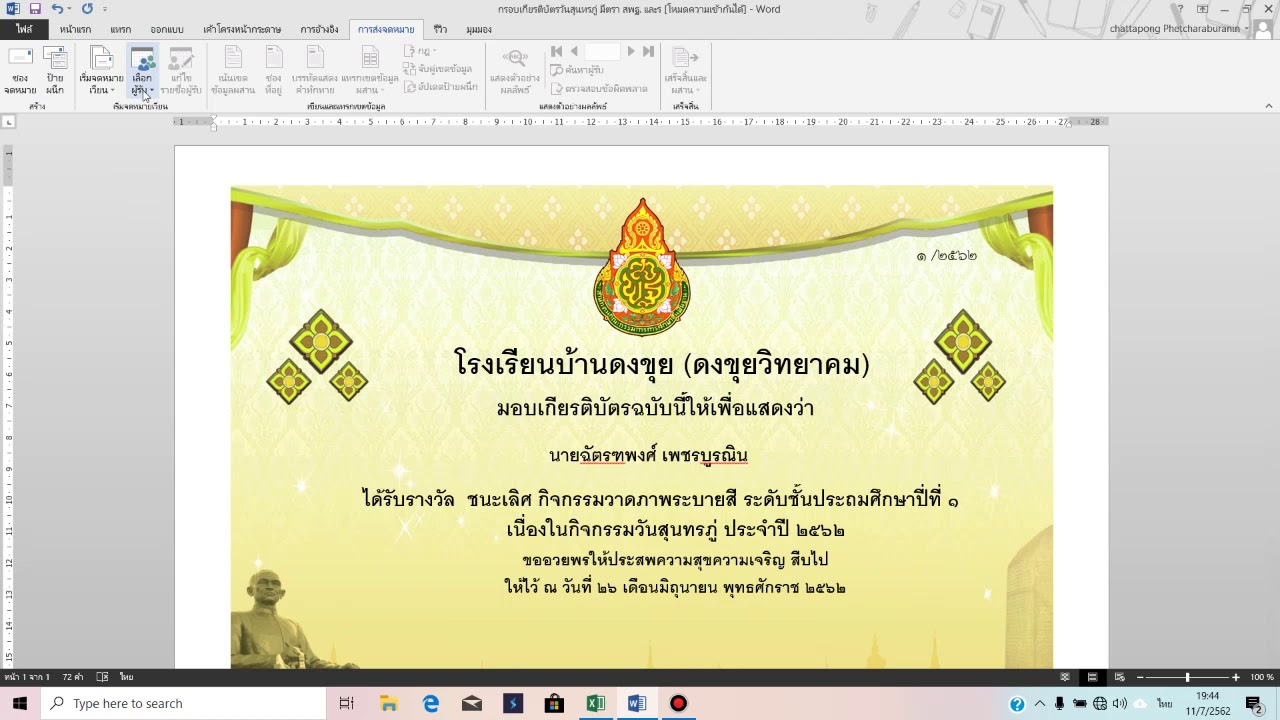This screenshot has width=1280, height=720.
Task: Open Excel from the taskbar
Action: (x=595, y=703)
